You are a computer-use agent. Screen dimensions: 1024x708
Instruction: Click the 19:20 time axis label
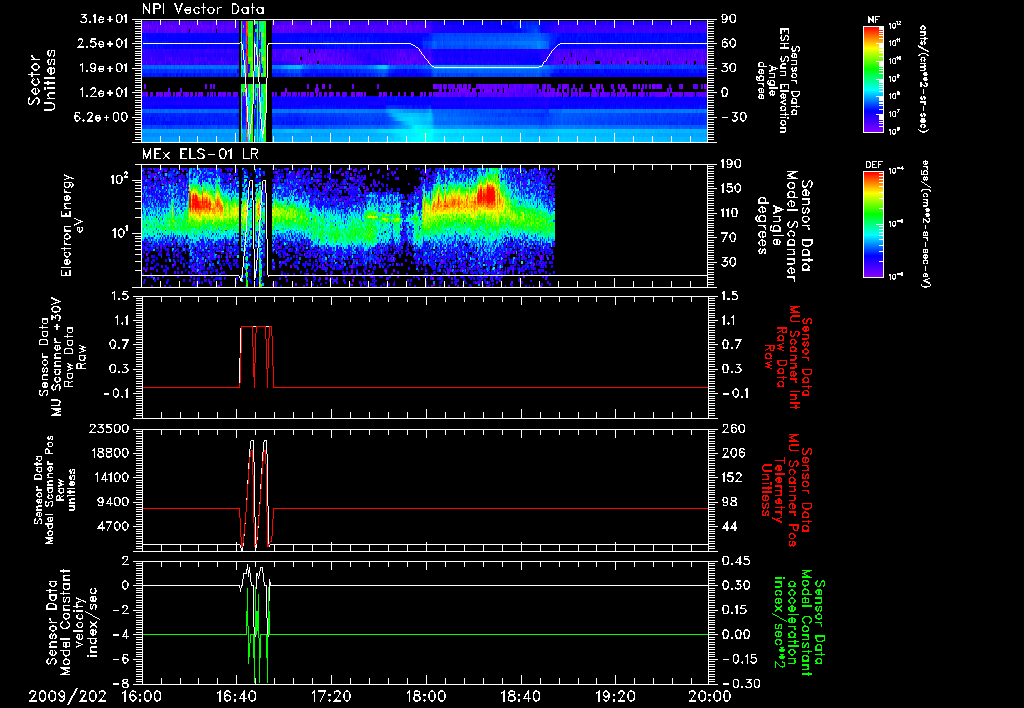615,696
